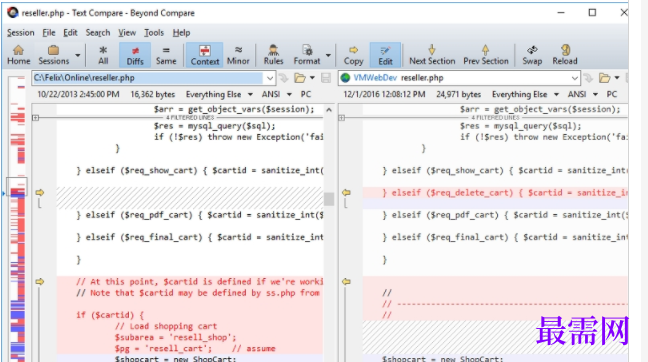
Task: Open the Sessions briefcase
Action: (53, 55)
